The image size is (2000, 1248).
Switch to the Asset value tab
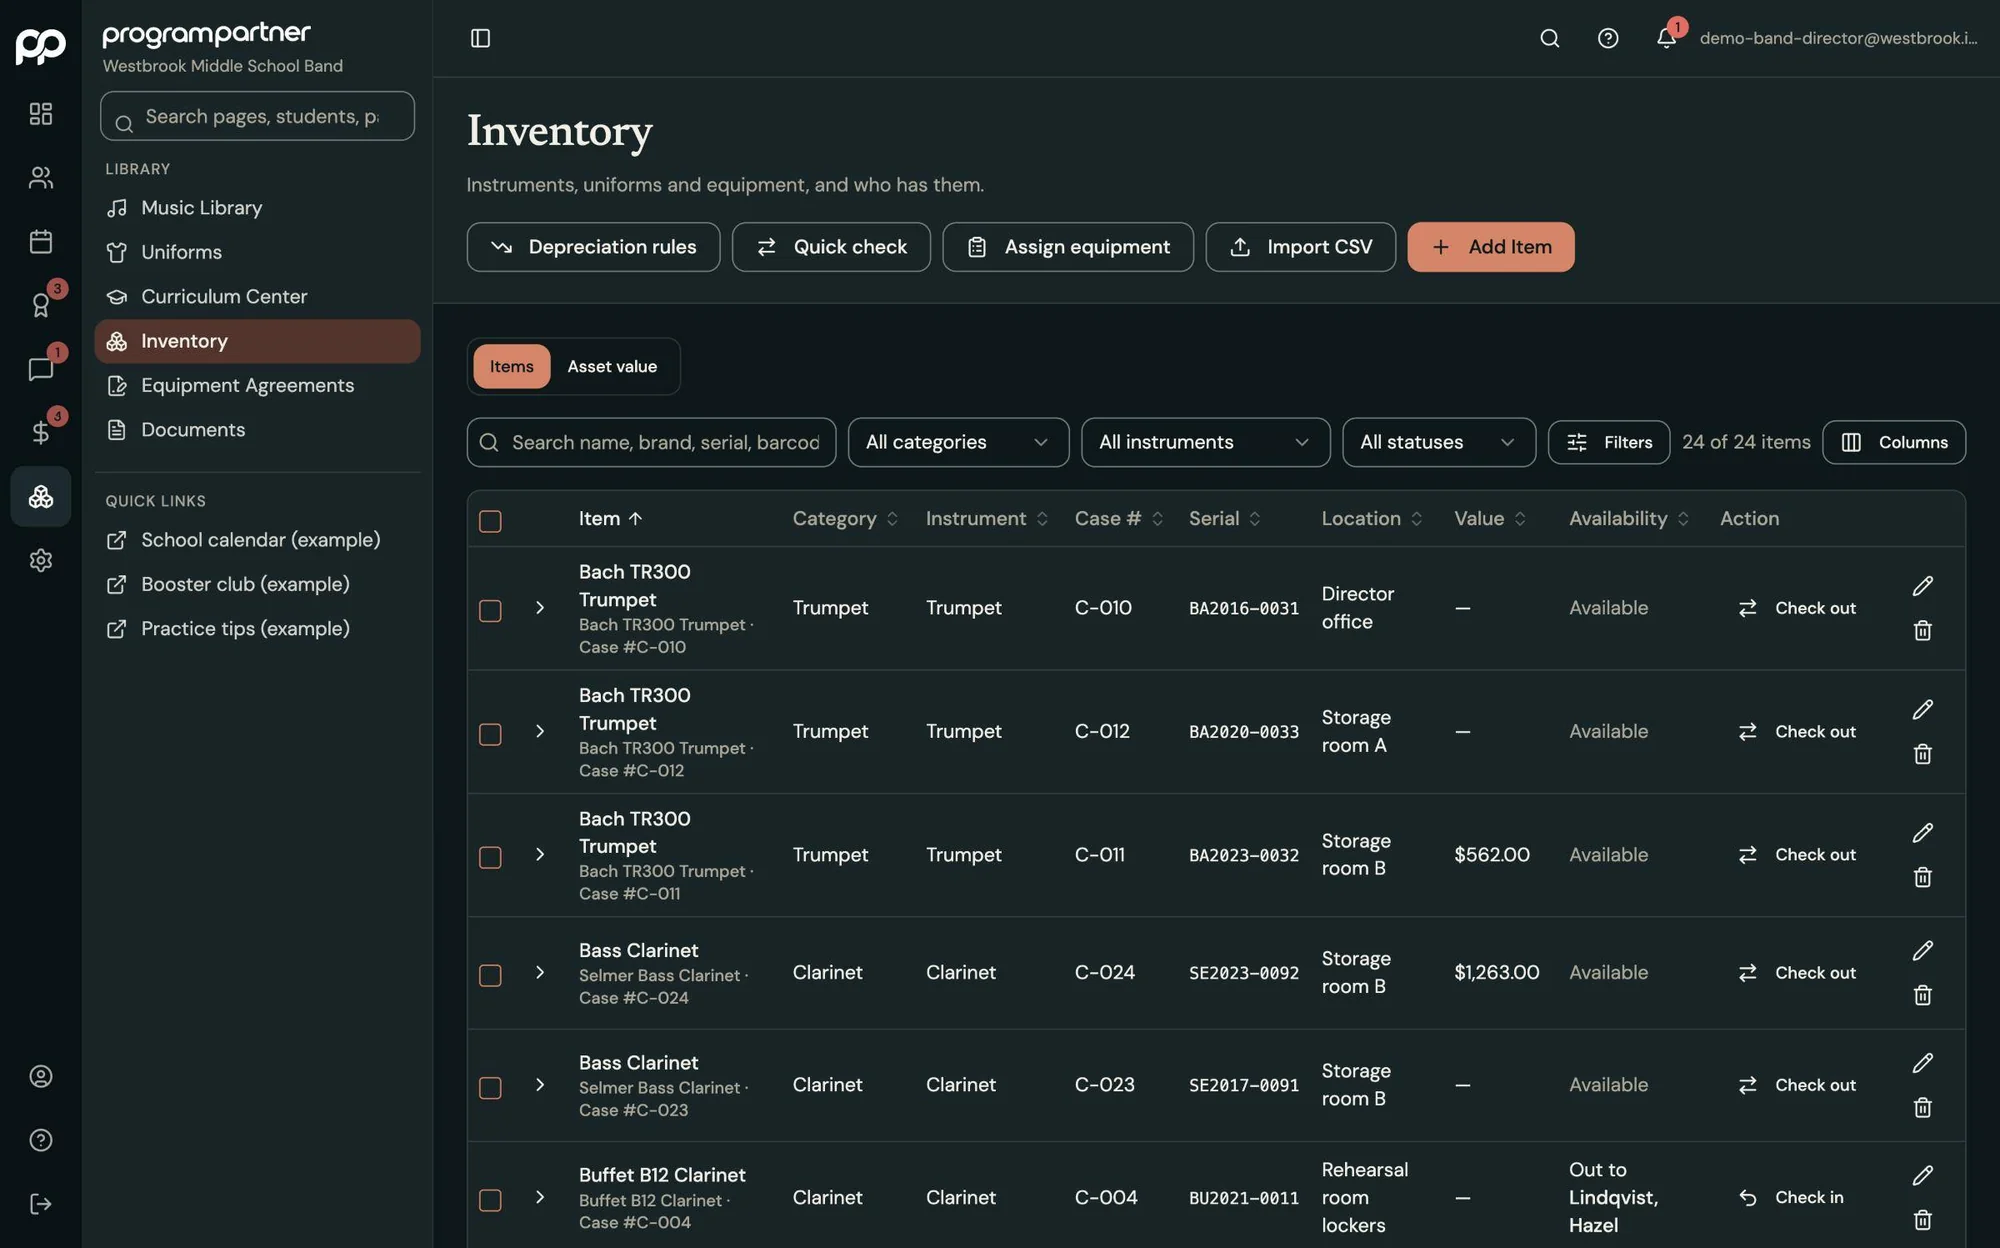pyautogui.click(x=612, y=367)
